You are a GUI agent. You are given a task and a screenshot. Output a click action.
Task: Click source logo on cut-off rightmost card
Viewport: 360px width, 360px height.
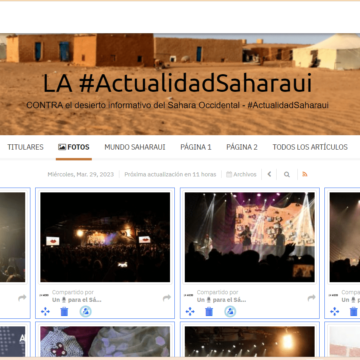(334, 295)
